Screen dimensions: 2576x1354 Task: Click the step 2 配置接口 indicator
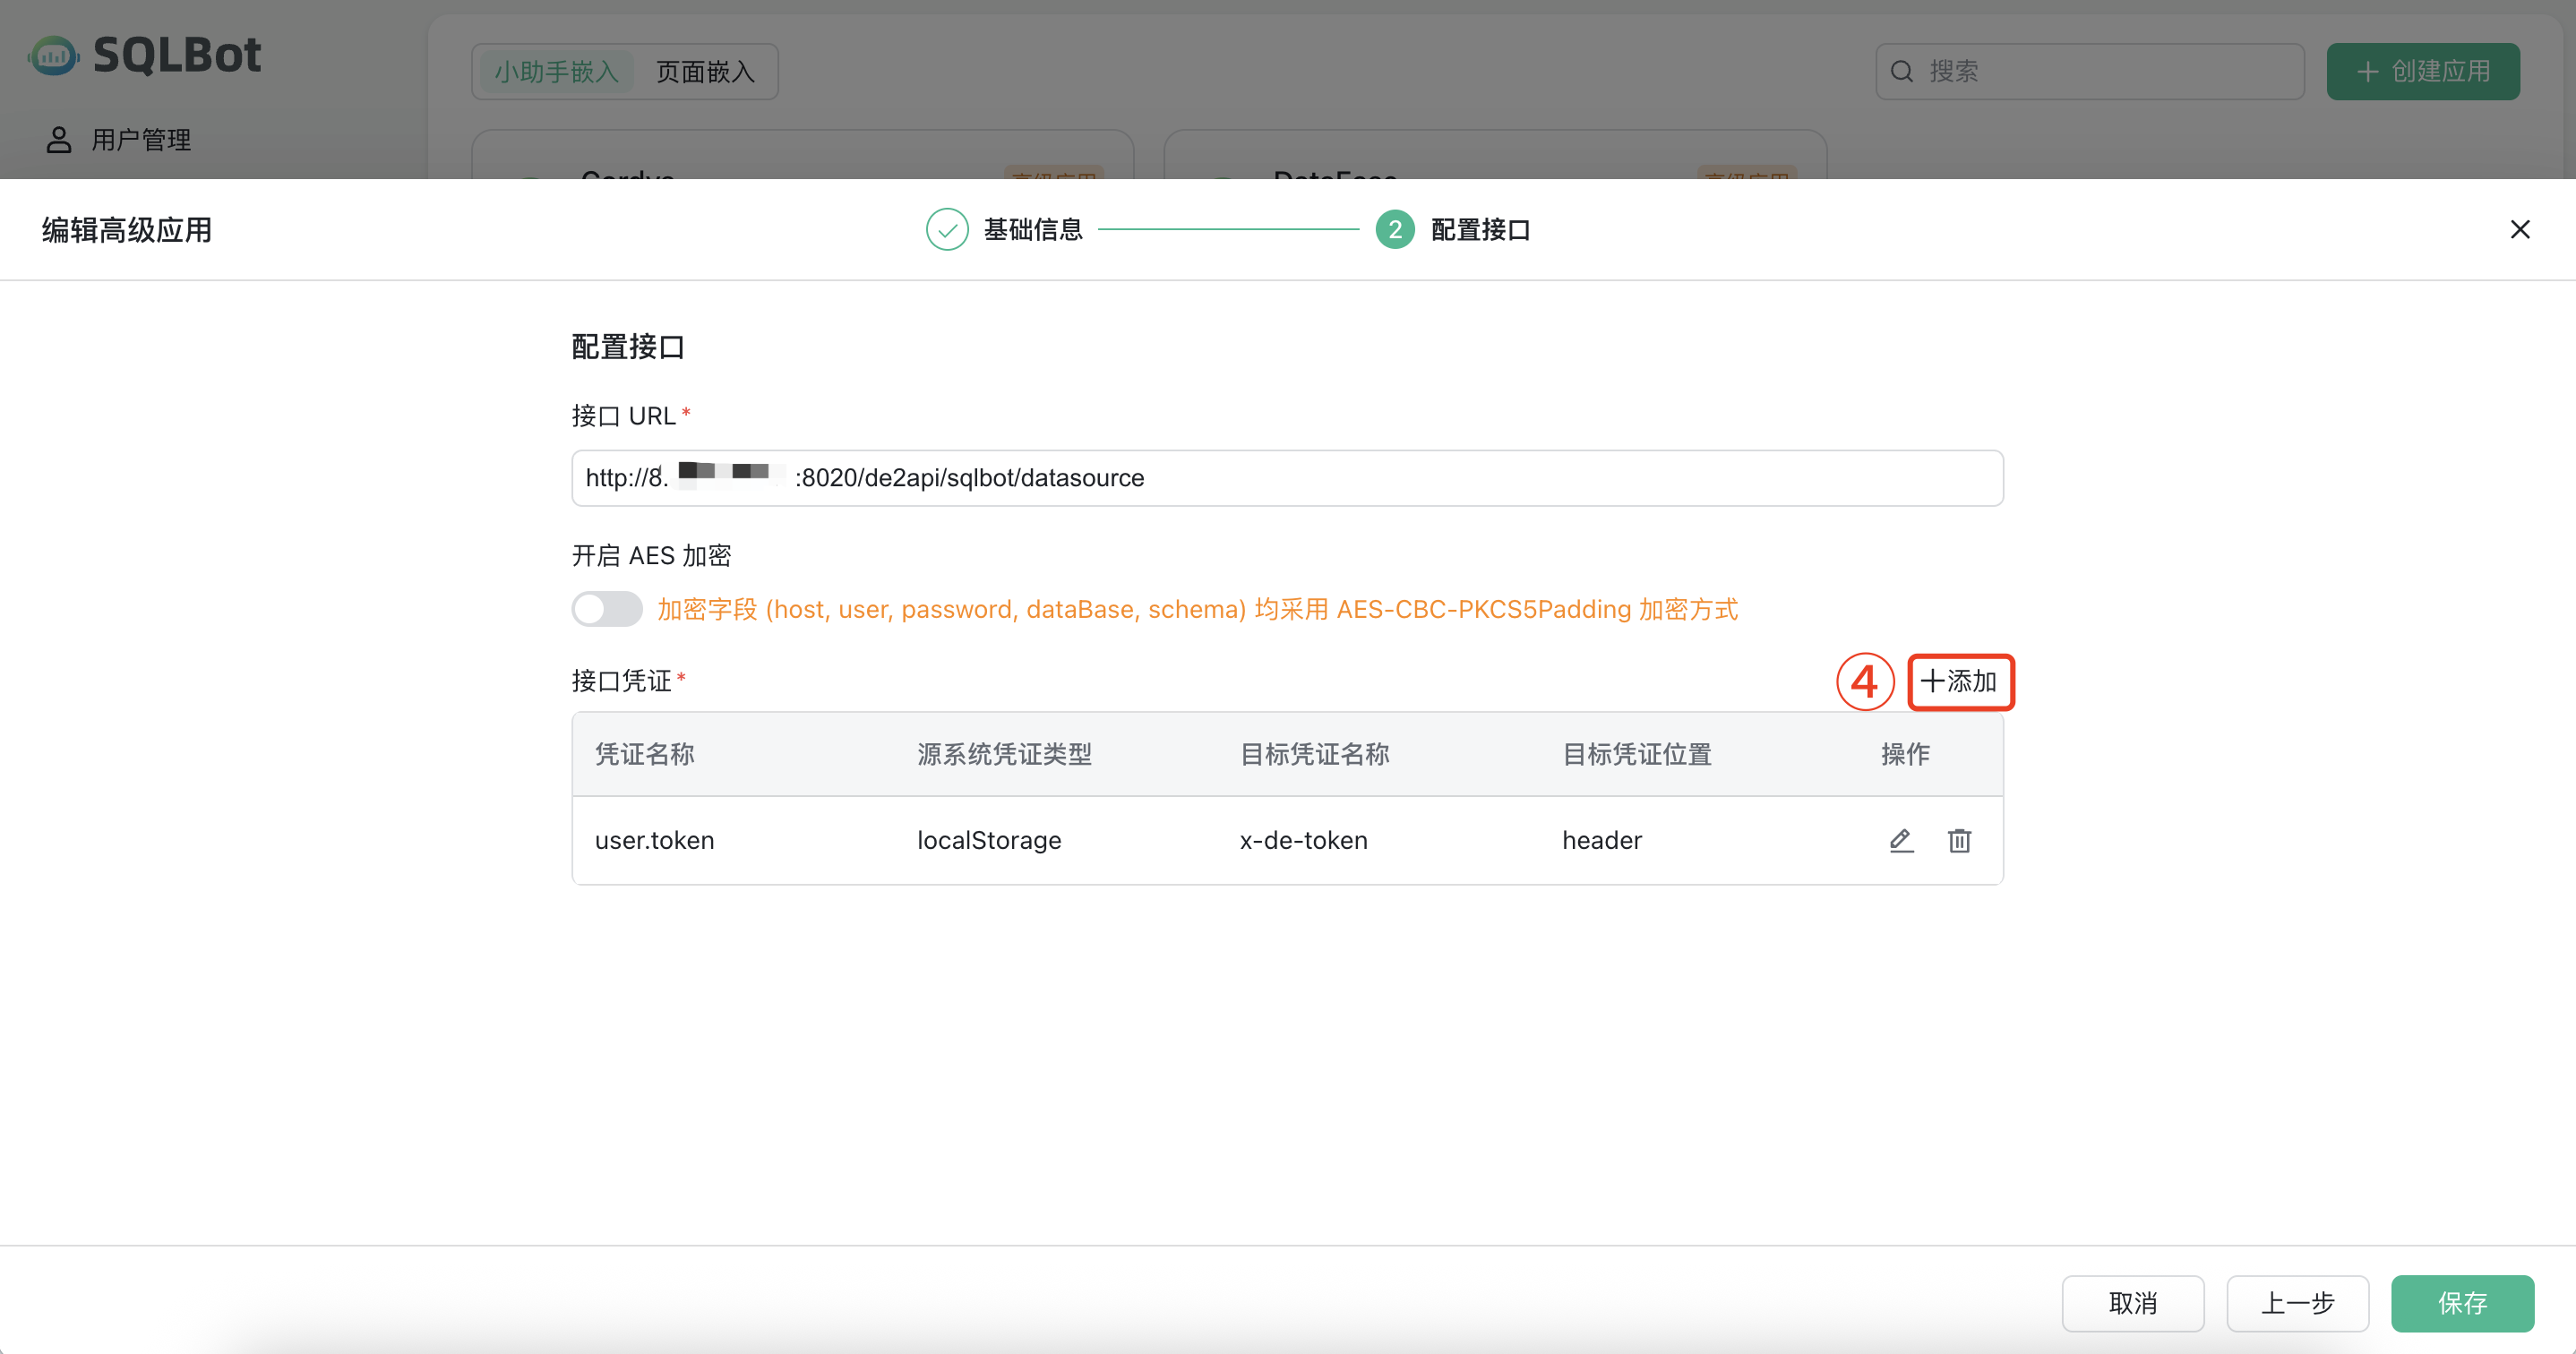tap(1395, 228)
